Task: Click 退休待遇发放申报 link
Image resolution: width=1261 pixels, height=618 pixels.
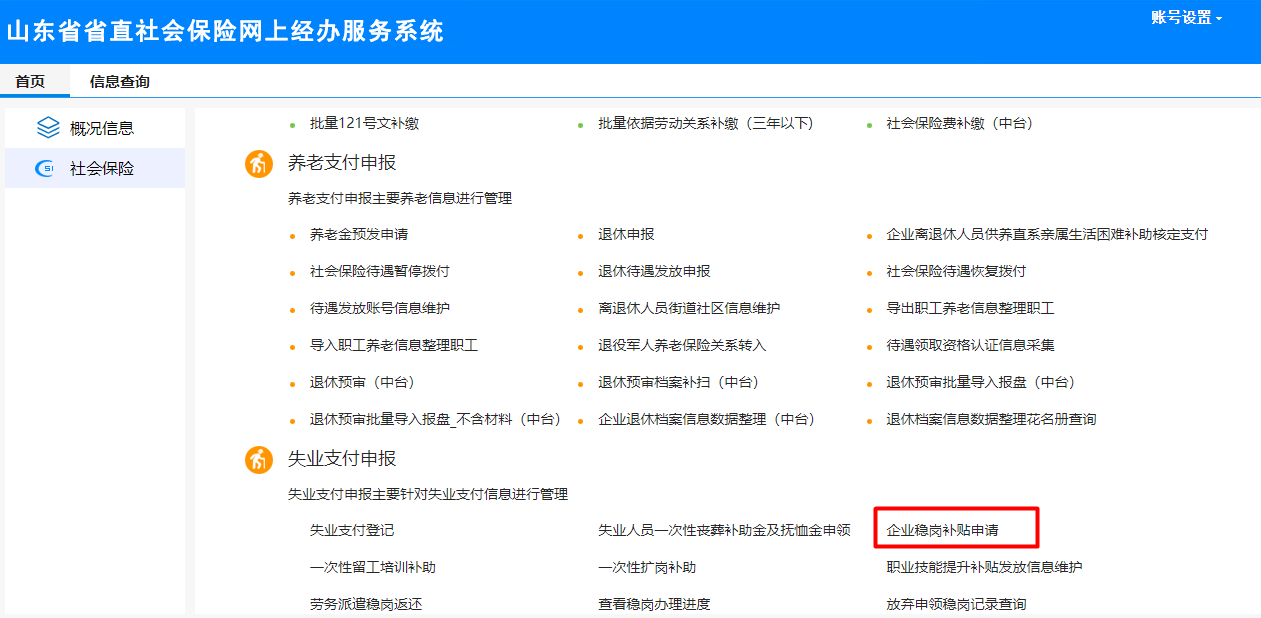Action: [654, 271]
